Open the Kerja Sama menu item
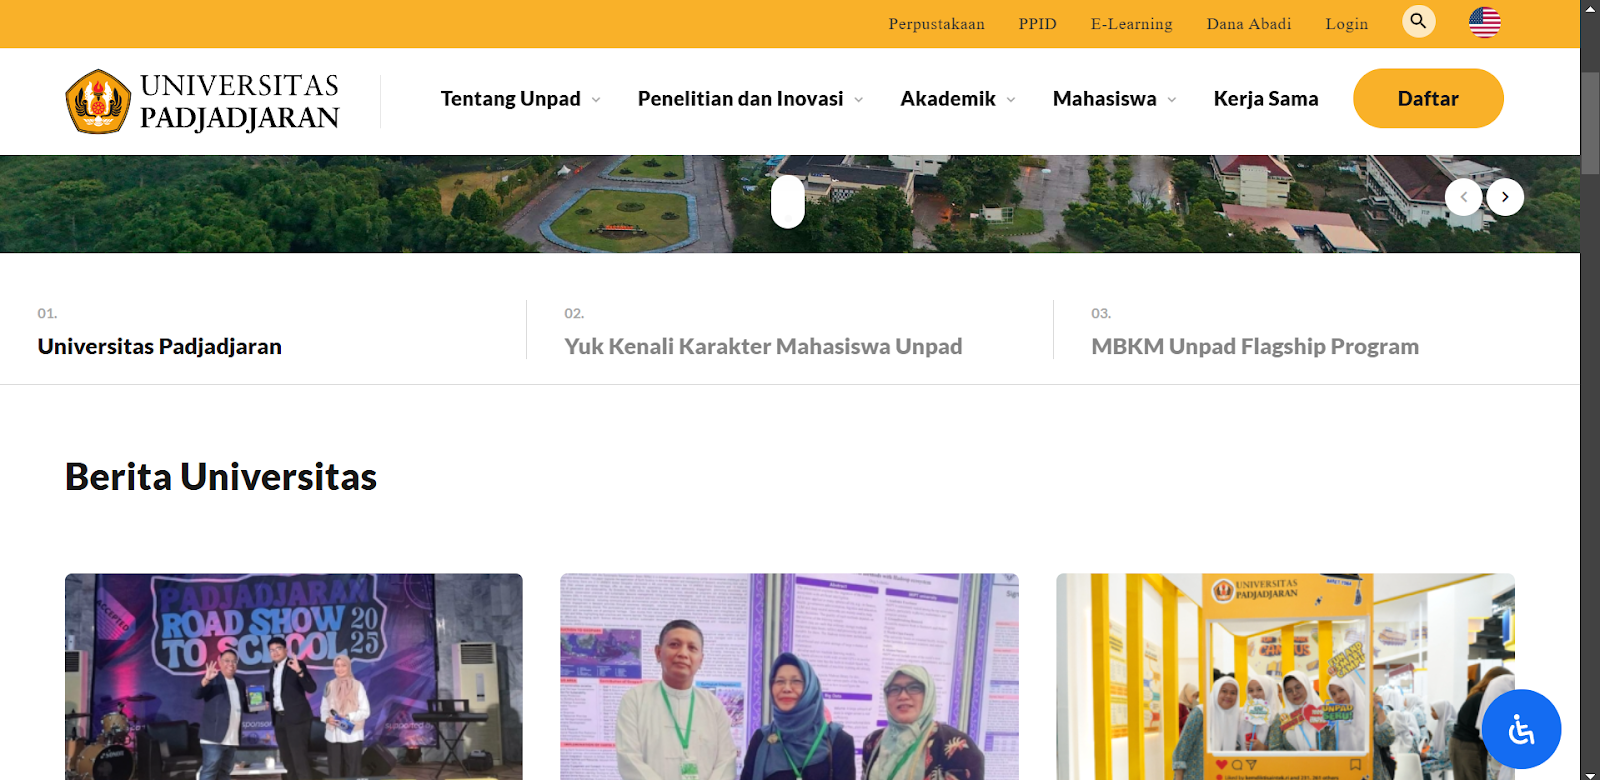This screenshot has width=1600, height=780. tap(1266, 99)
